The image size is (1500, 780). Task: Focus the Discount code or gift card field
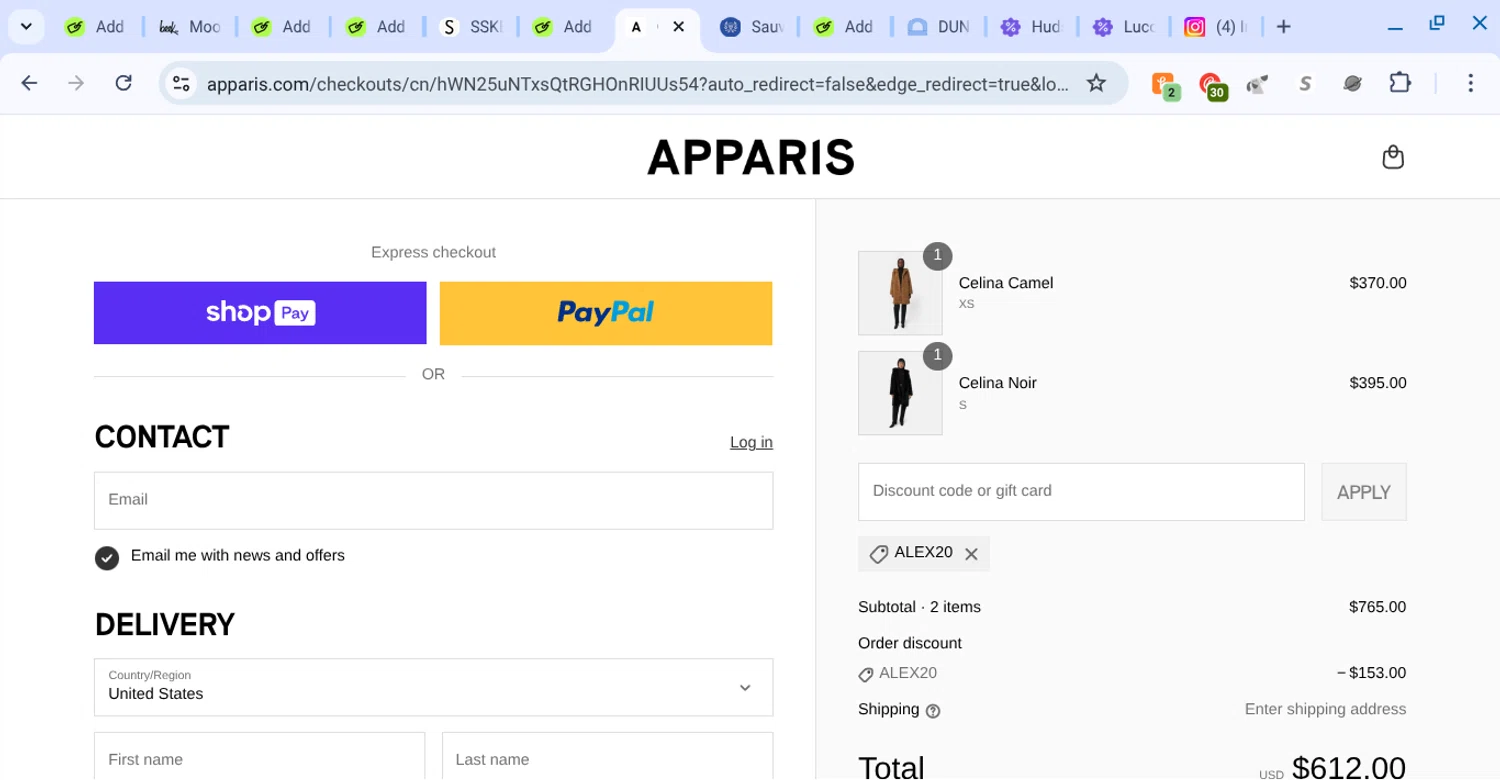click(1081, 491)
